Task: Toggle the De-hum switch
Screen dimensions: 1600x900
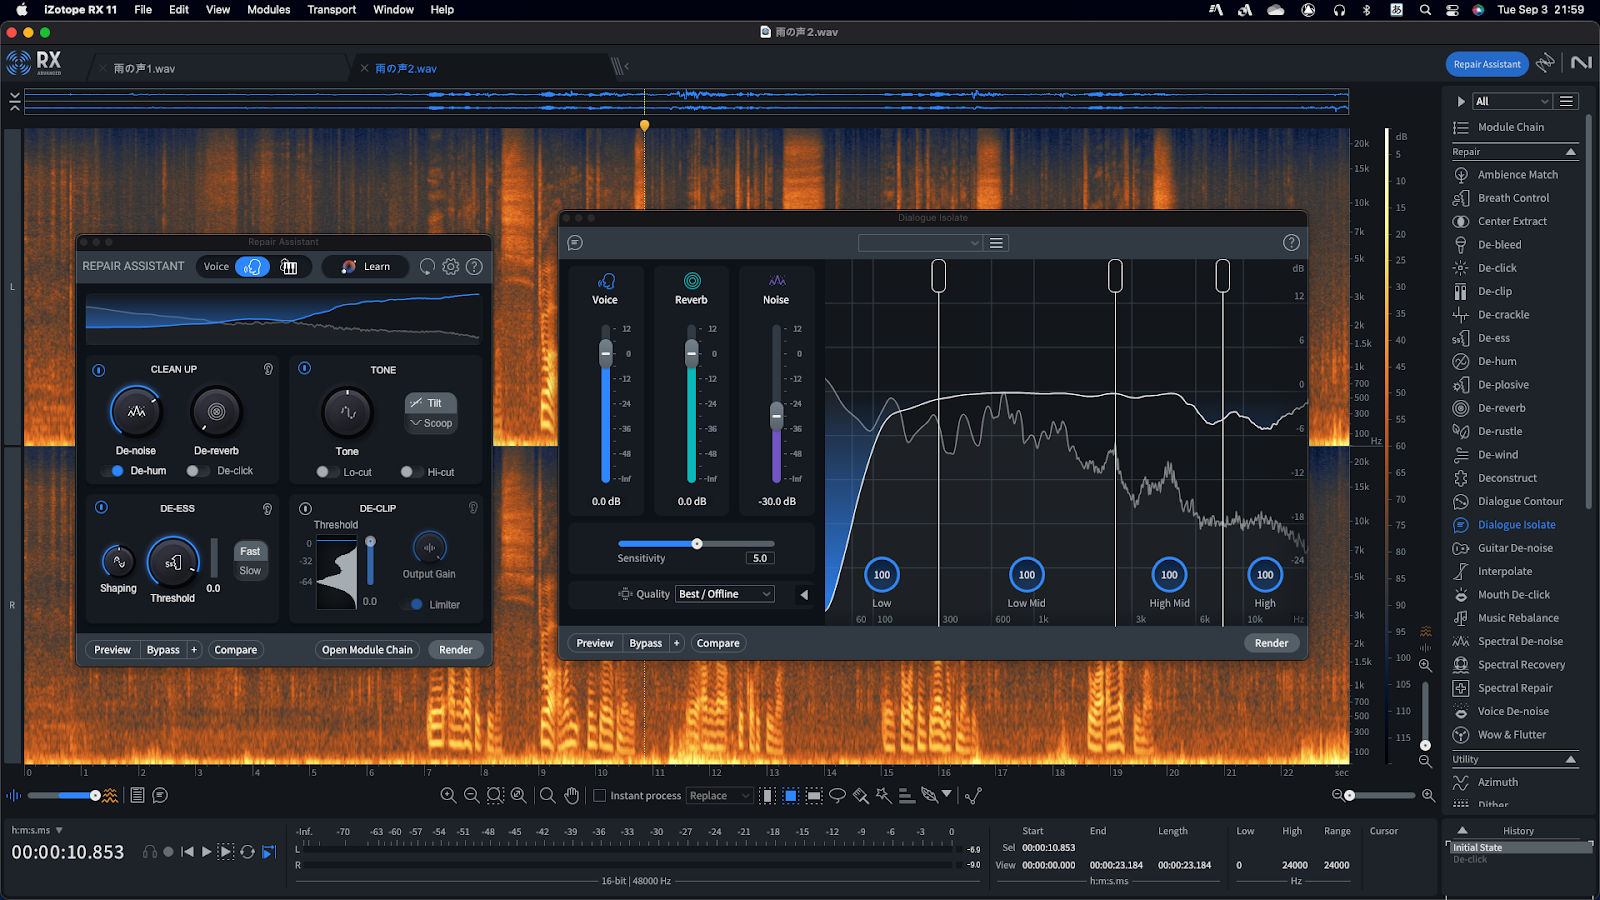Action: (113, 471)
